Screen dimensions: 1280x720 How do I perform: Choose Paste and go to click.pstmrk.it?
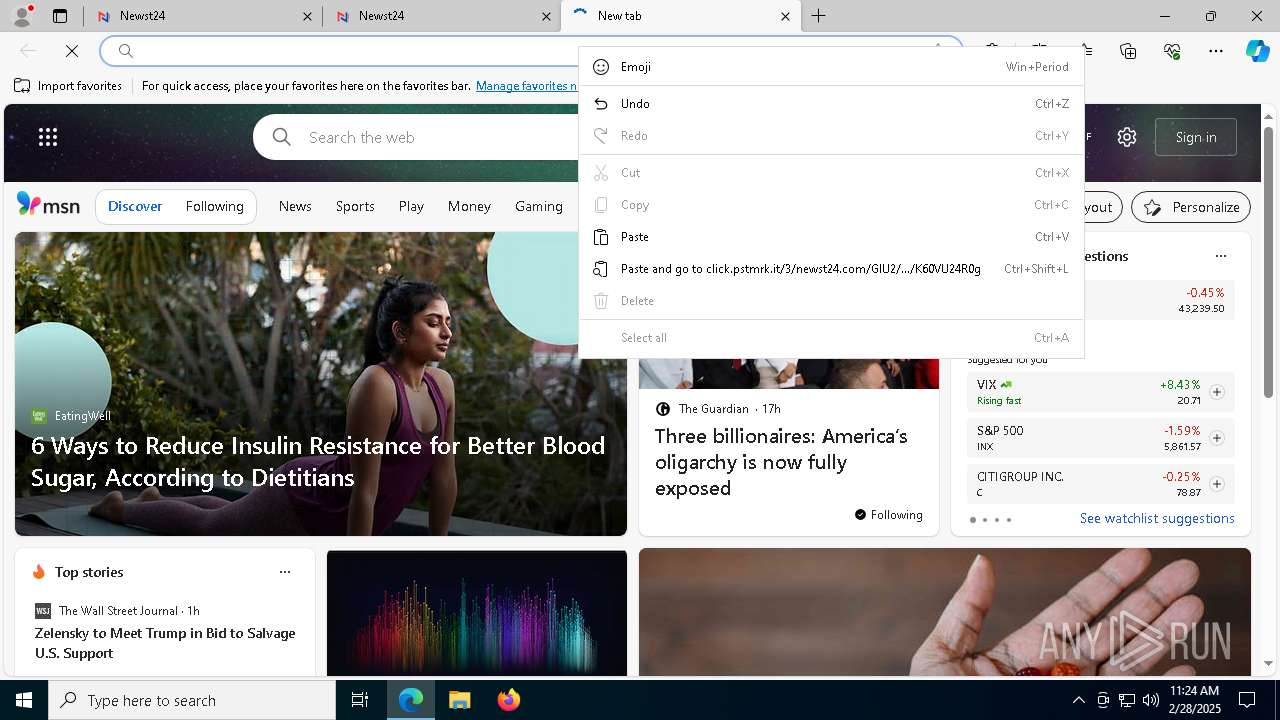pos(831,269)
